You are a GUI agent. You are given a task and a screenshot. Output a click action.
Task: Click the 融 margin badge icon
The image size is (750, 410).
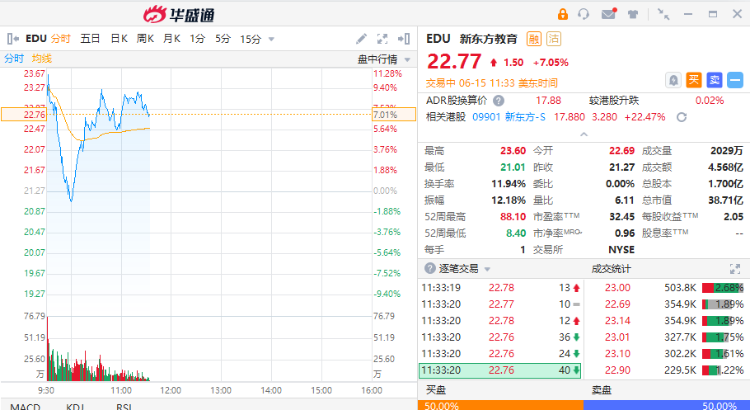tap(534, 39)
